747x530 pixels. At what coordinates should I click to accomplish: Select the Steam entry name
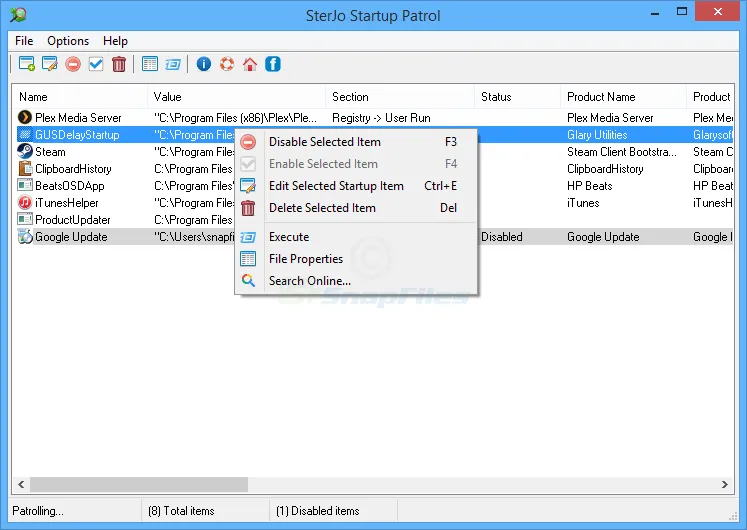coord(50,152)
